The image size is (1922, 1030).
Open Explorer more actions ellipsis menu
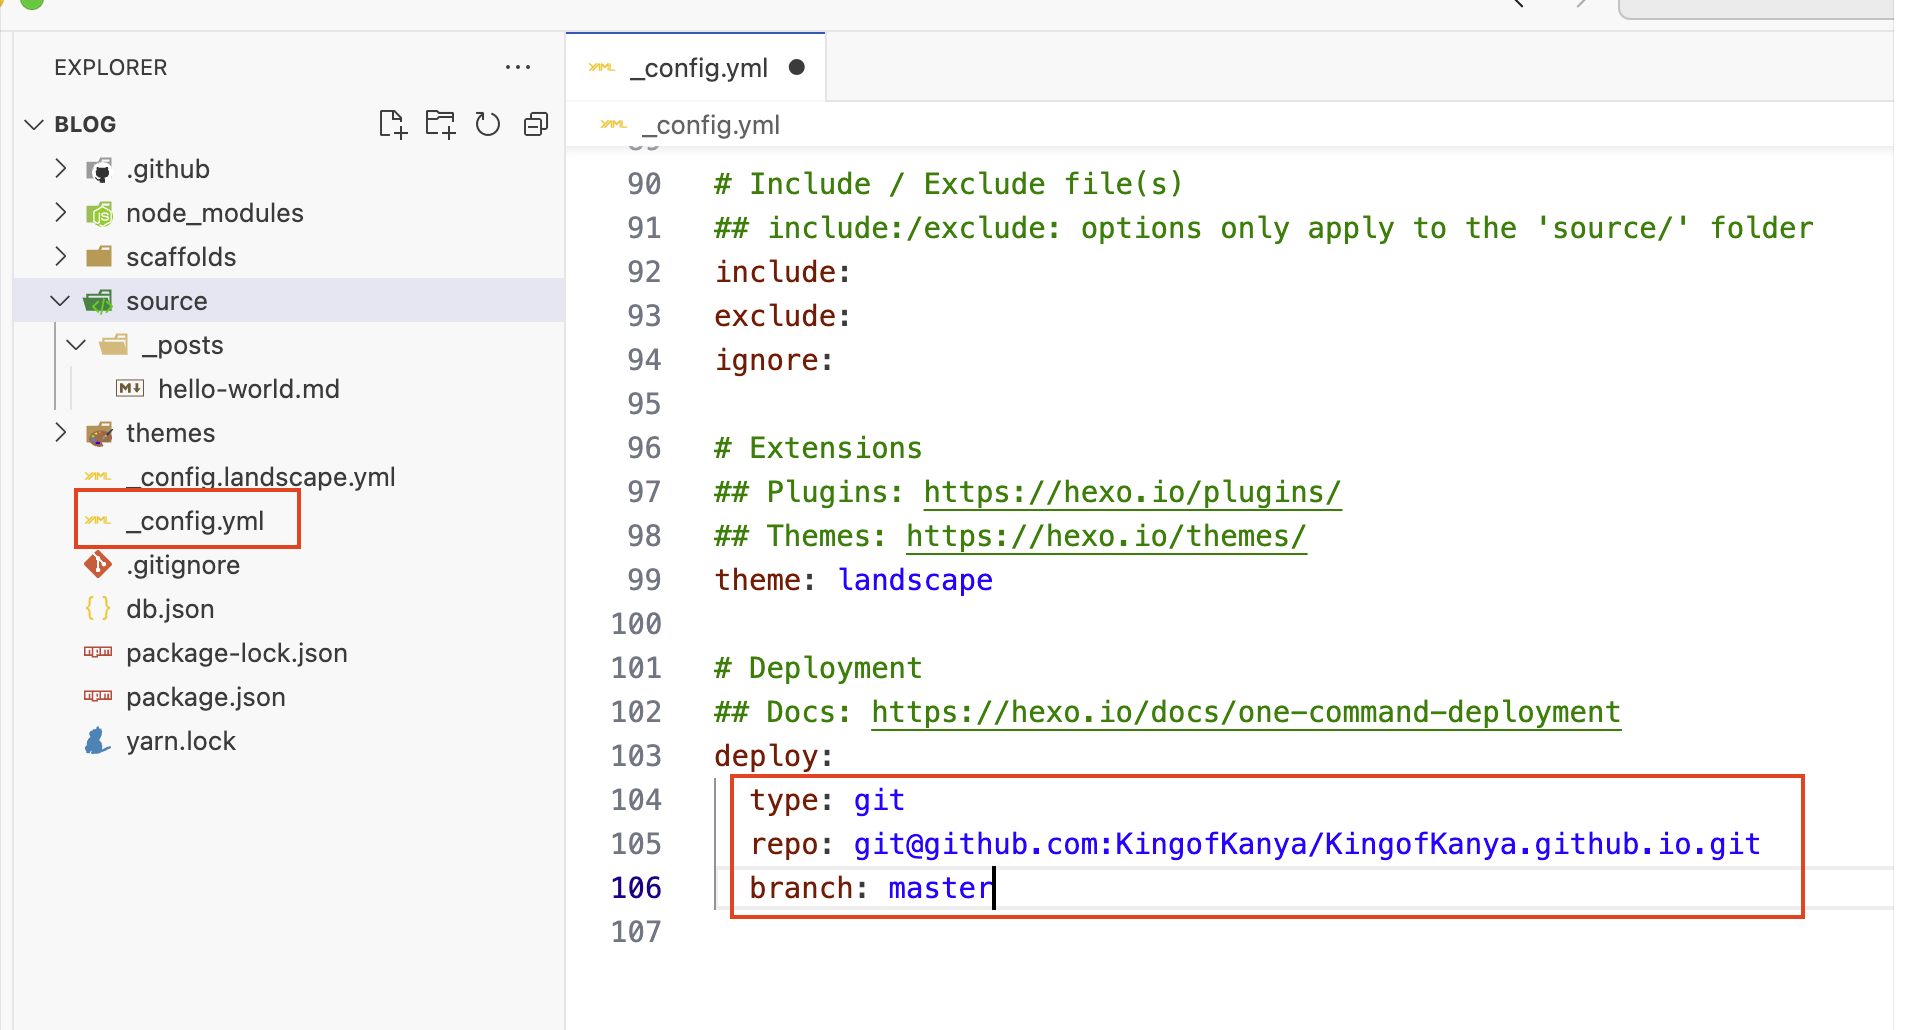[518, 67]
